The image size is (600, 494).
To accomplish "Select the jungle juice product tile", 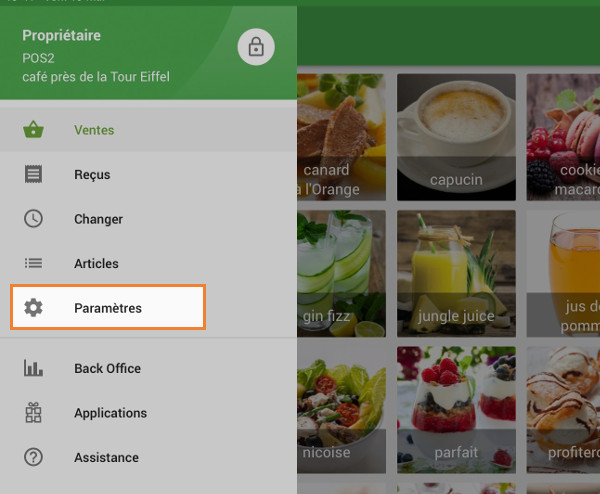I will pos(456,273).
